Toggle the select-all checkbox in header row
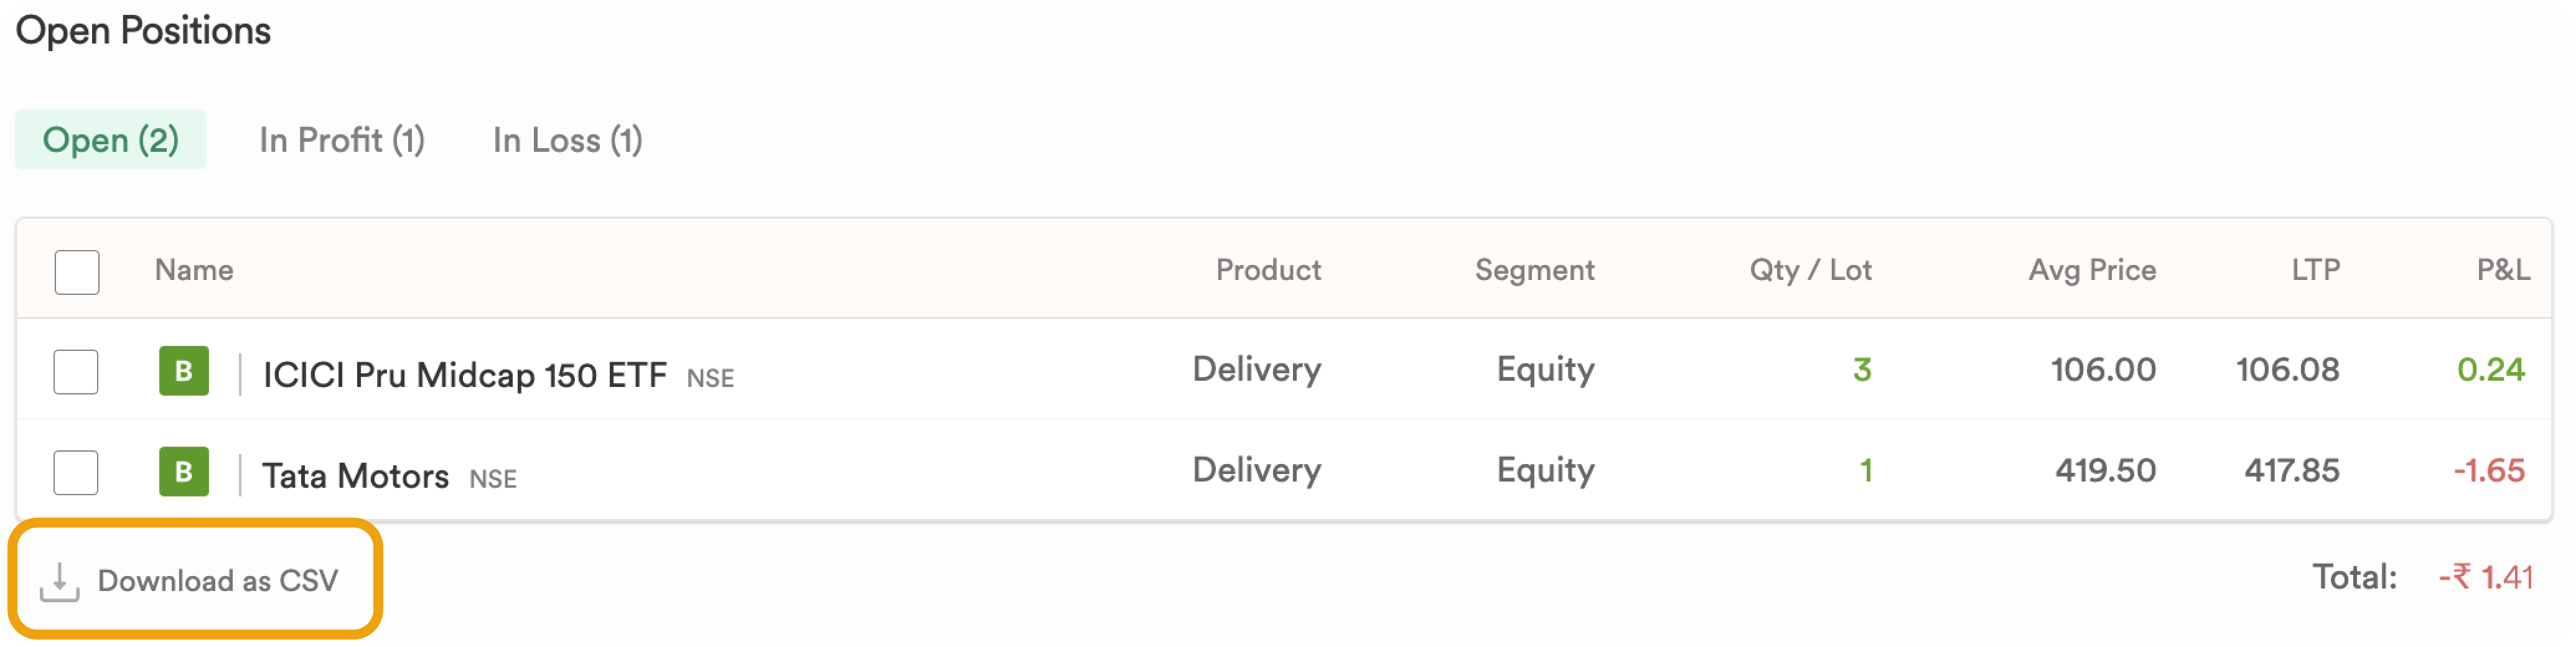The image size is (2576, 647). [77, 272]
